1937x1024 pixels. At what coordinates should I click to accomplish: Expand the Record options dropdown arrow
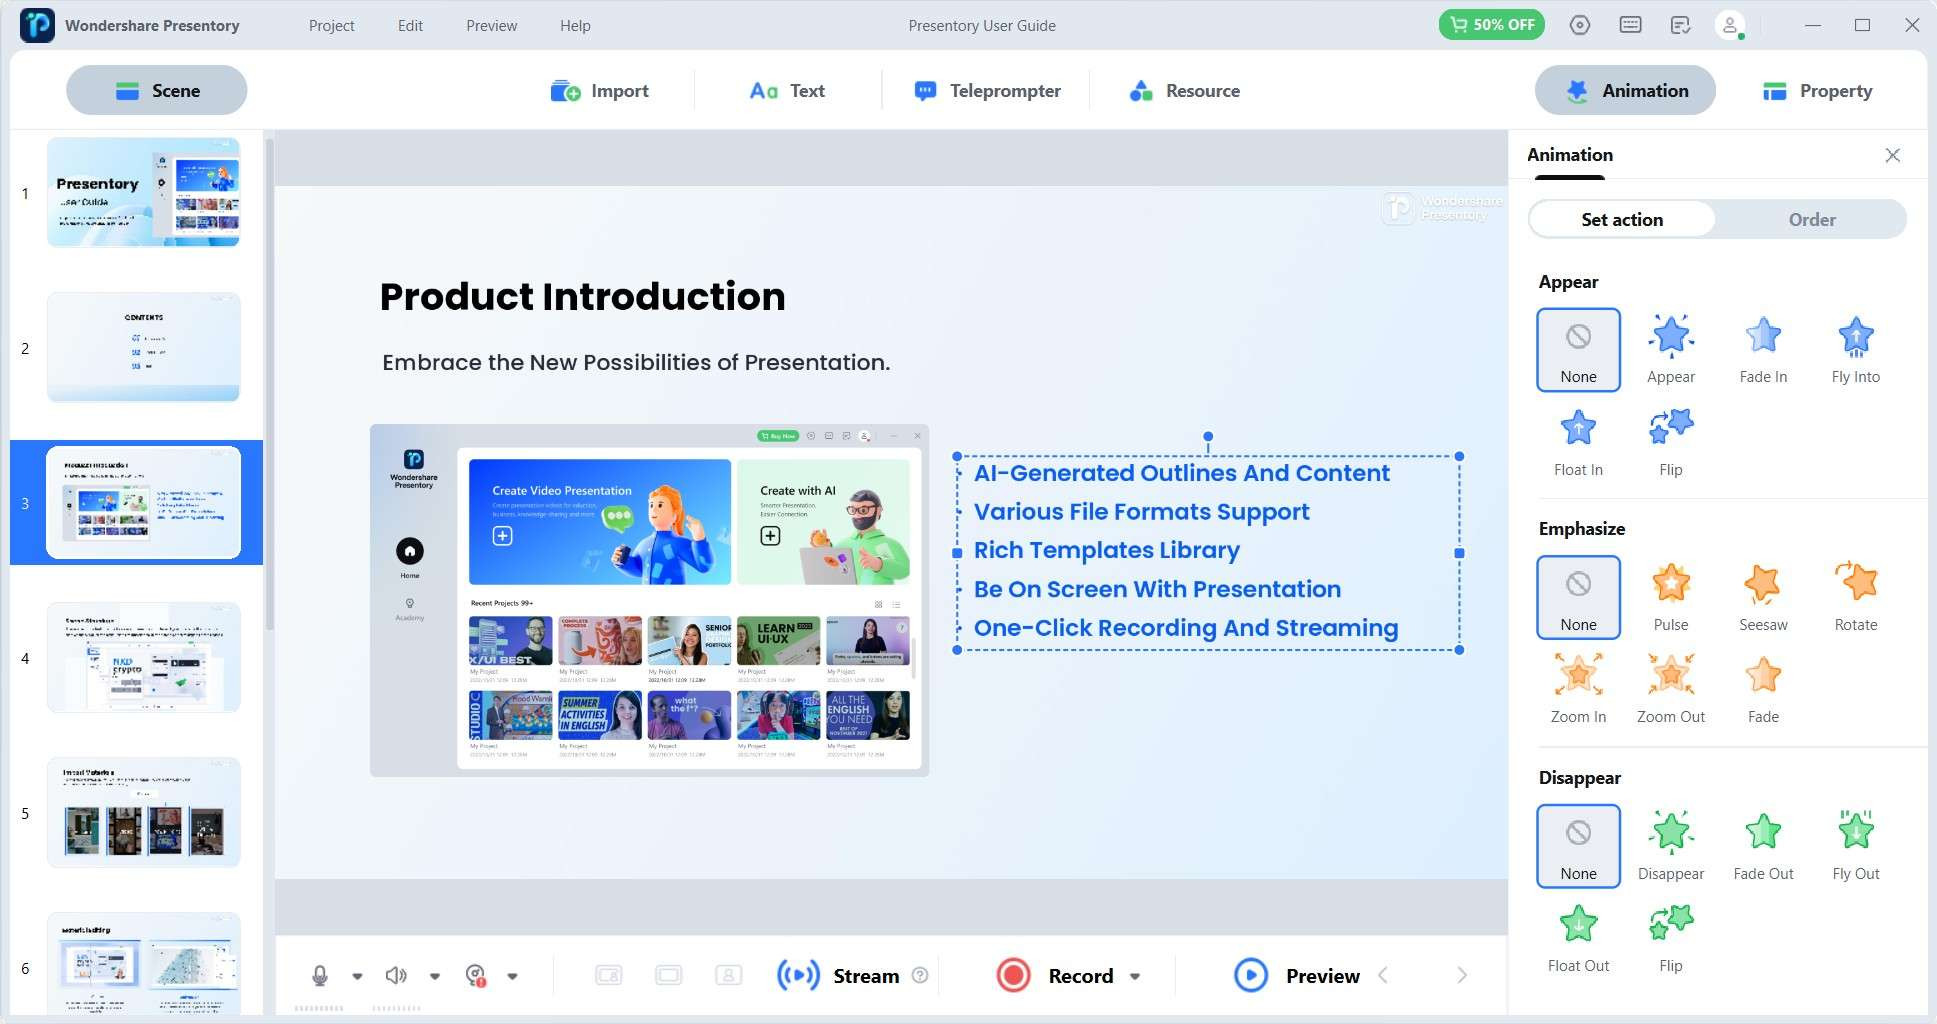pos(1135,976)
